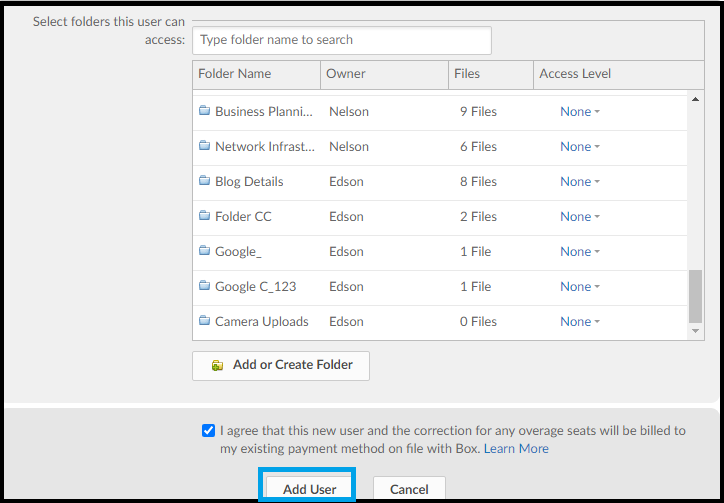724x503 pixels.
Task: Click the folder list scrollbar up arrow
Action: (x=695, y=99)
